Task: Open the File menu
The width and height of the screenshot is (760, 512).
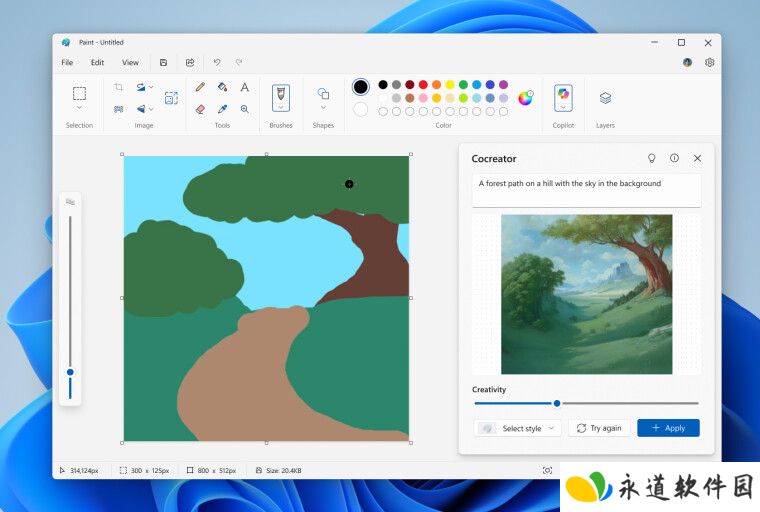Action: pyautogui.click(x=67, y=63)
